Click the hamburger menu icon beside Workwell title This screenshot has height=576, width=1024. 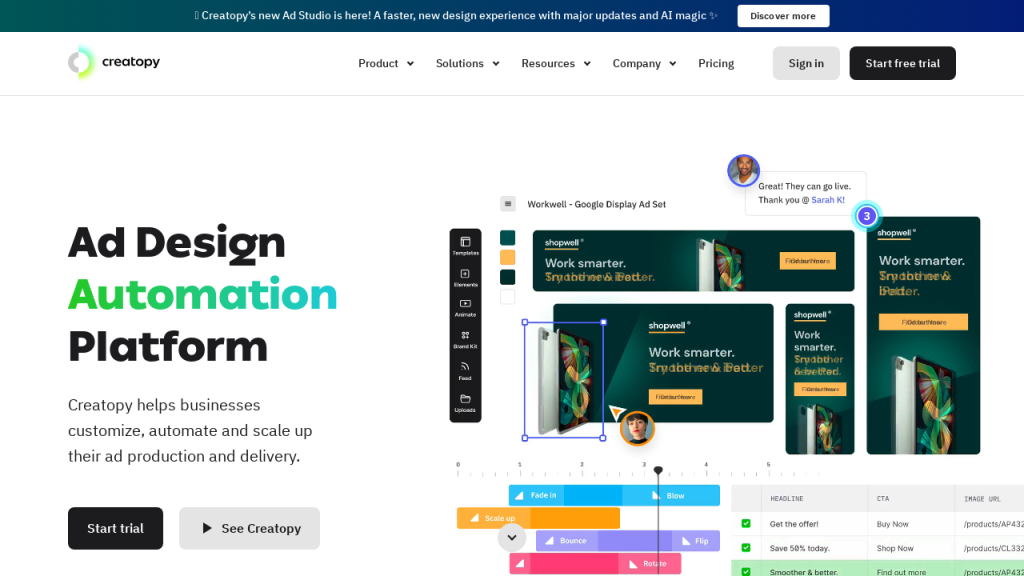coord(508,204)
